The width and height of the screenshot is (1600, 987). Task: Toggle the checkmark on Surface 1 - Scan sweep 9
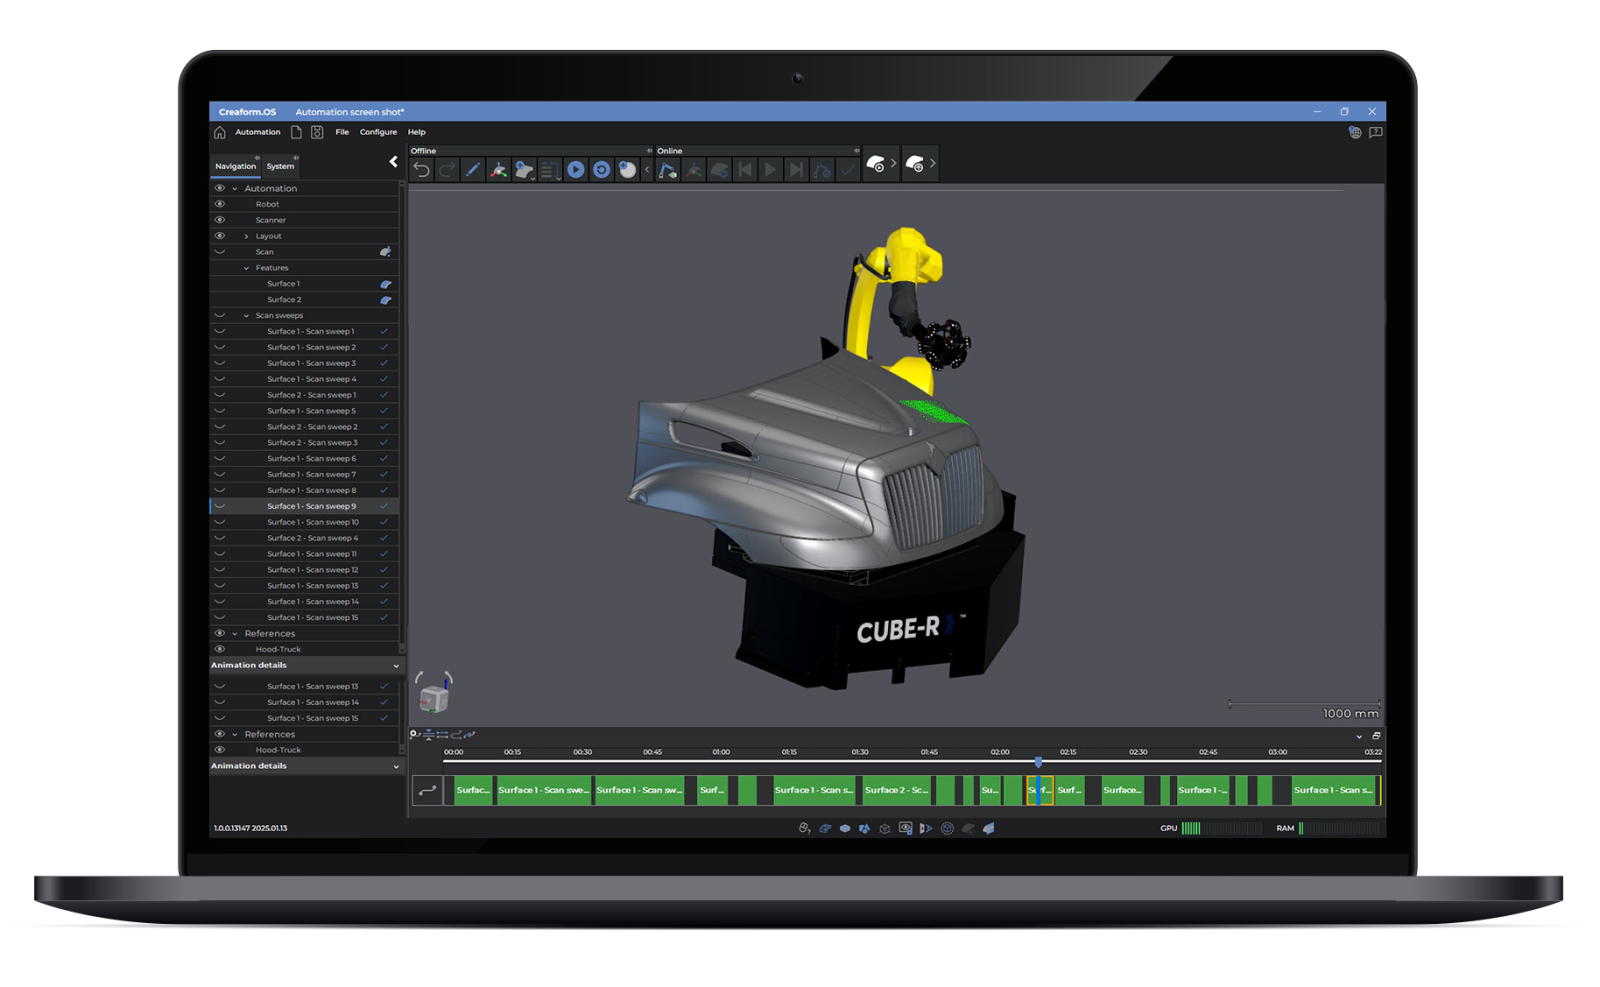click(384, 506)
